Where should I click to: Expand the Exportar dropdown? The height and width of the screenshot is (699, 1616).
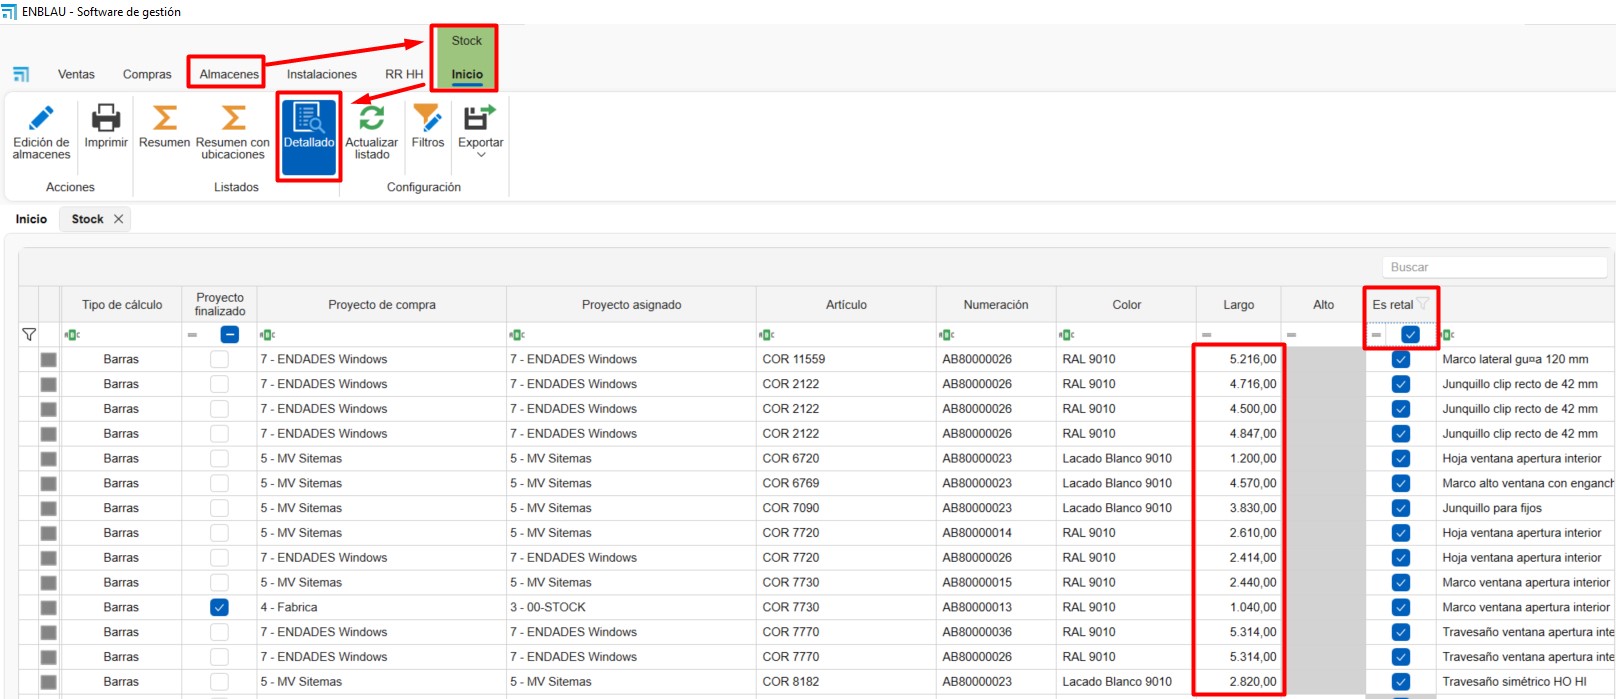coord(480,155)
